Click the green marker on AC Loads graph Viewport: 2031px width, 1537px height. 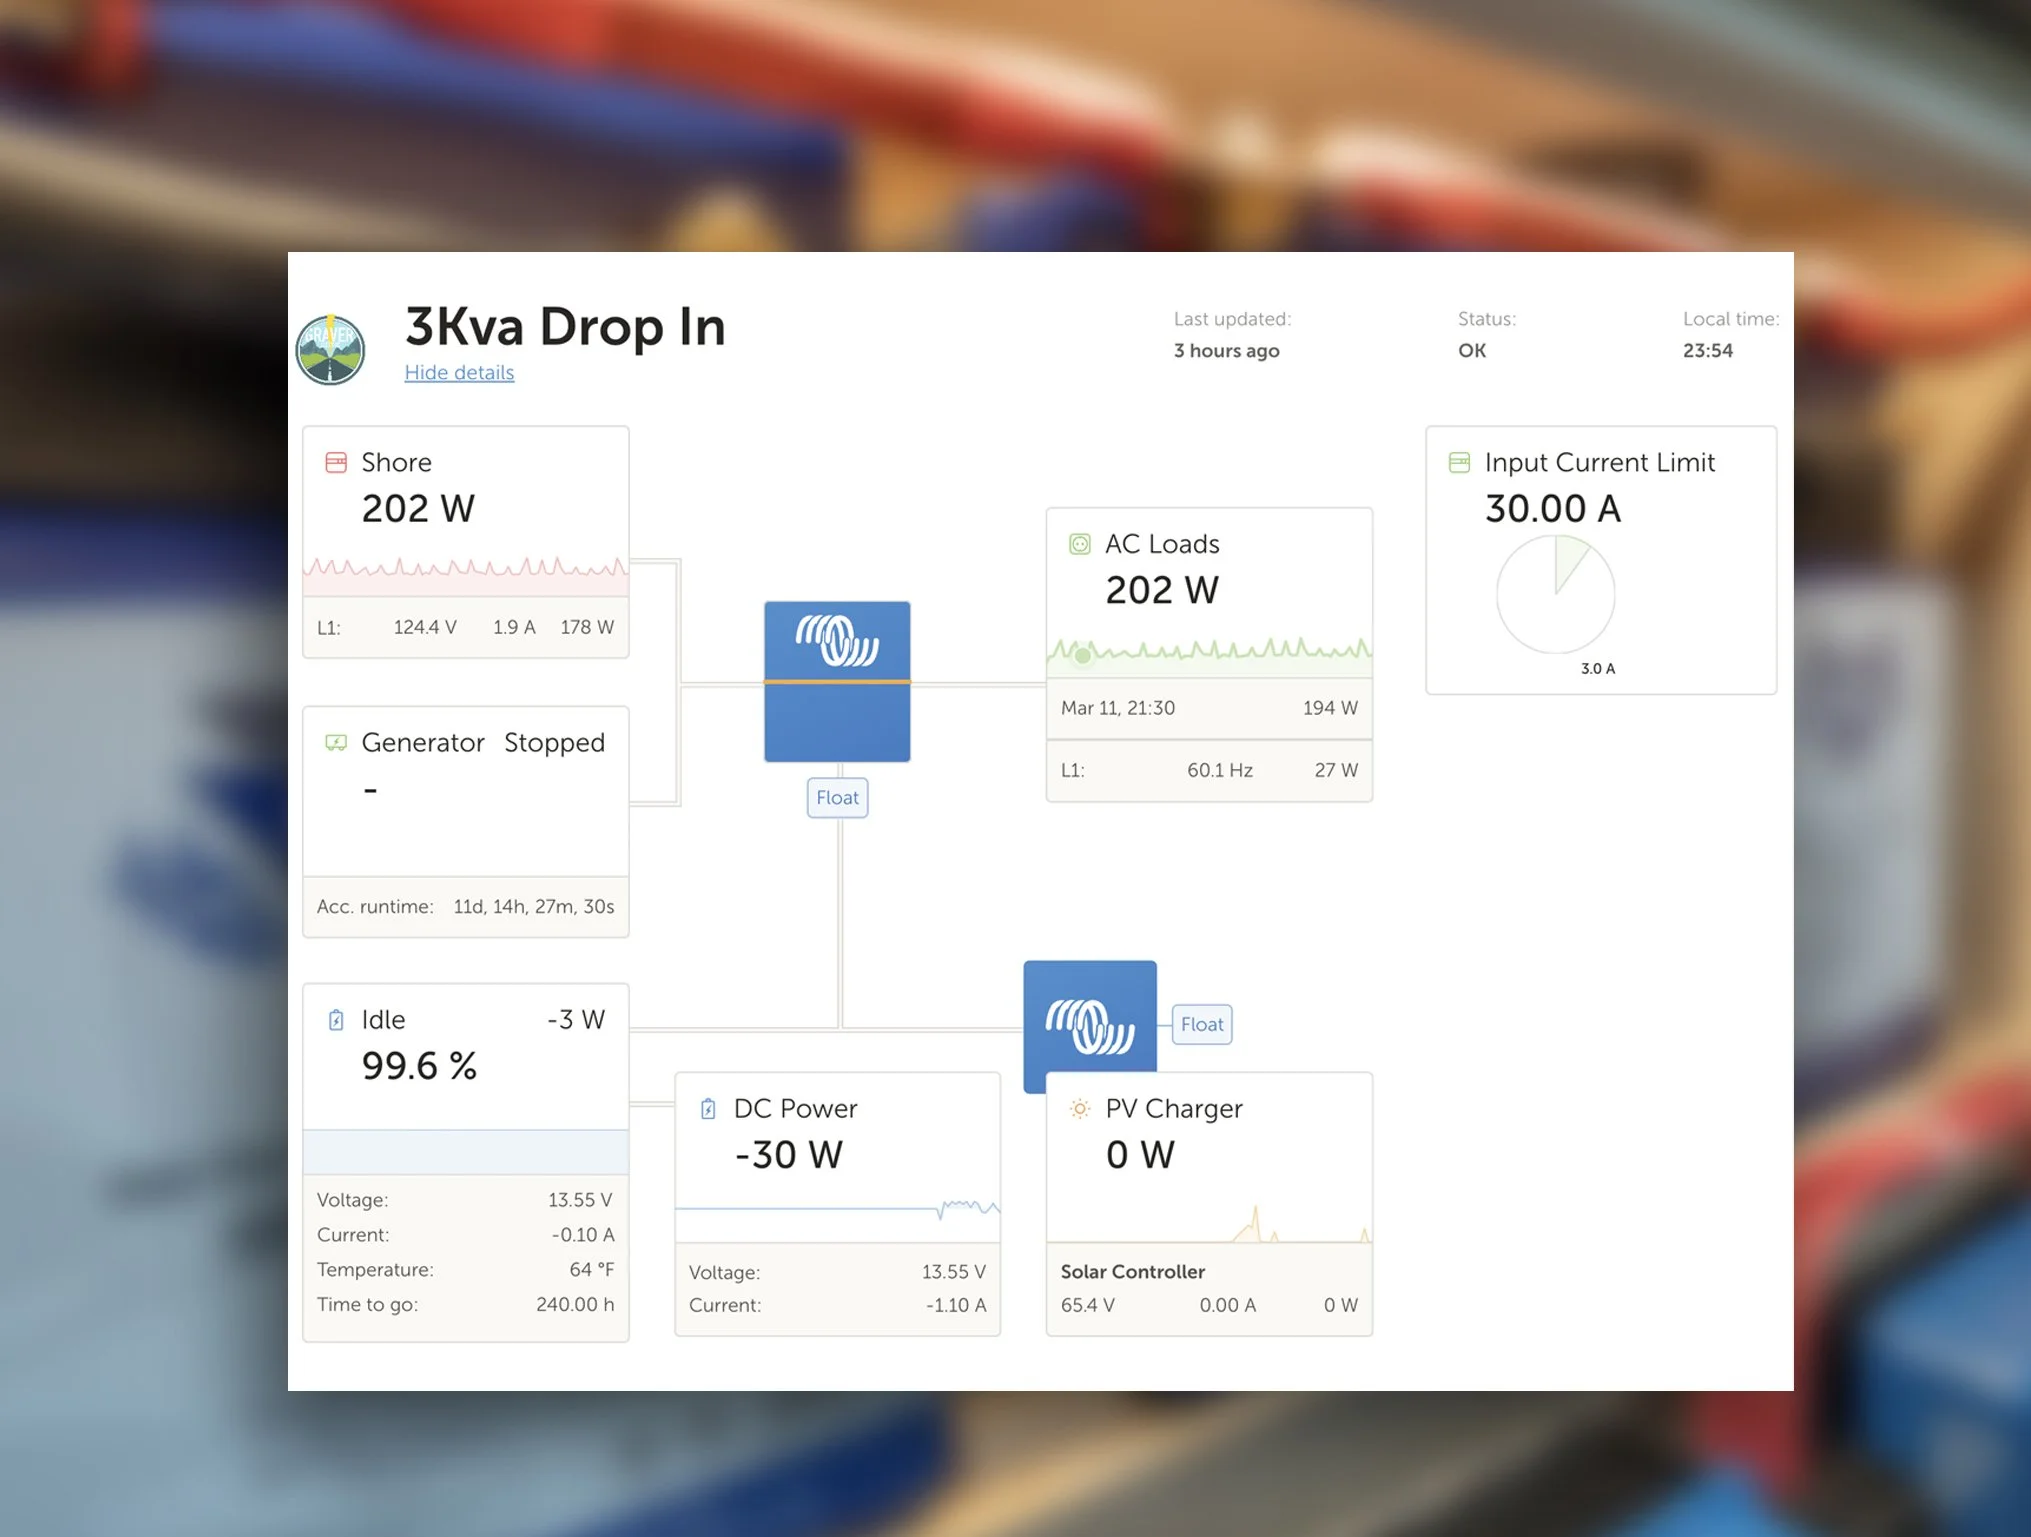pyautogui.click(x=1082, y=656)
